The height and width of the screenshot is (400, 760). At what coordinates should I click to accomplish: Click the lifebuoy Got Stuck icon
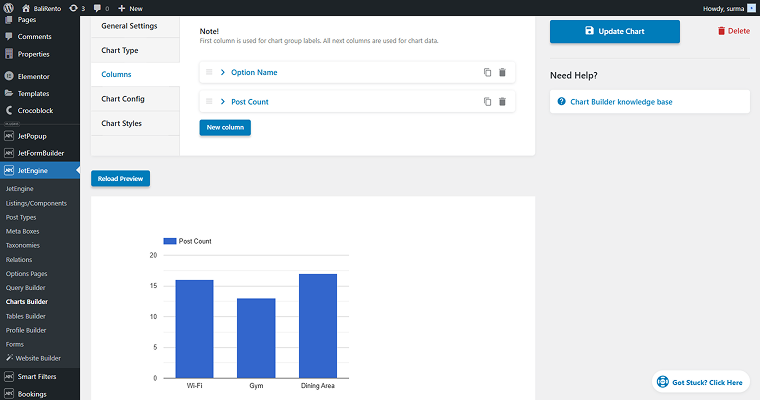pos(663,382)
